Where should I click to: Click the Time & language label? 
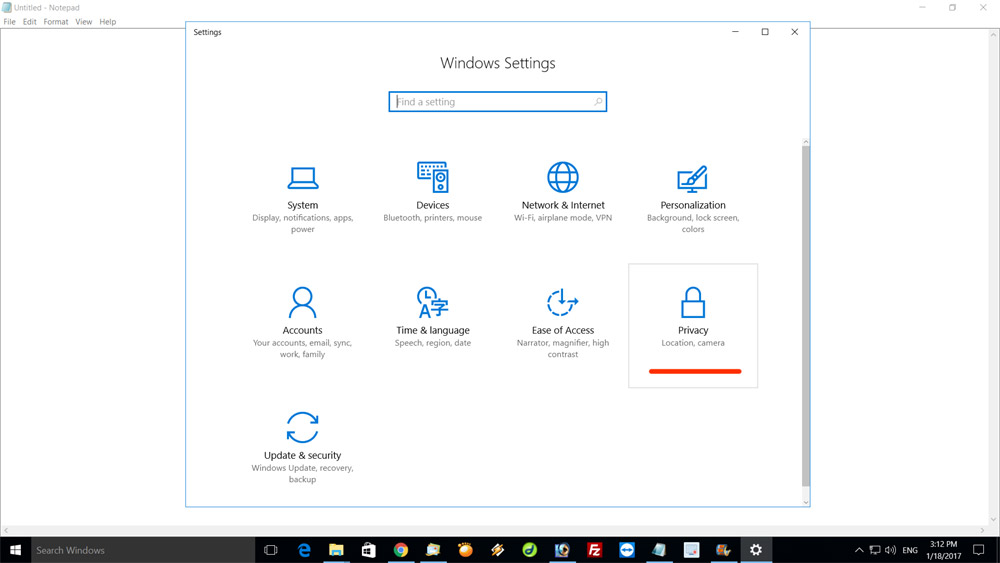click(432, 330)
